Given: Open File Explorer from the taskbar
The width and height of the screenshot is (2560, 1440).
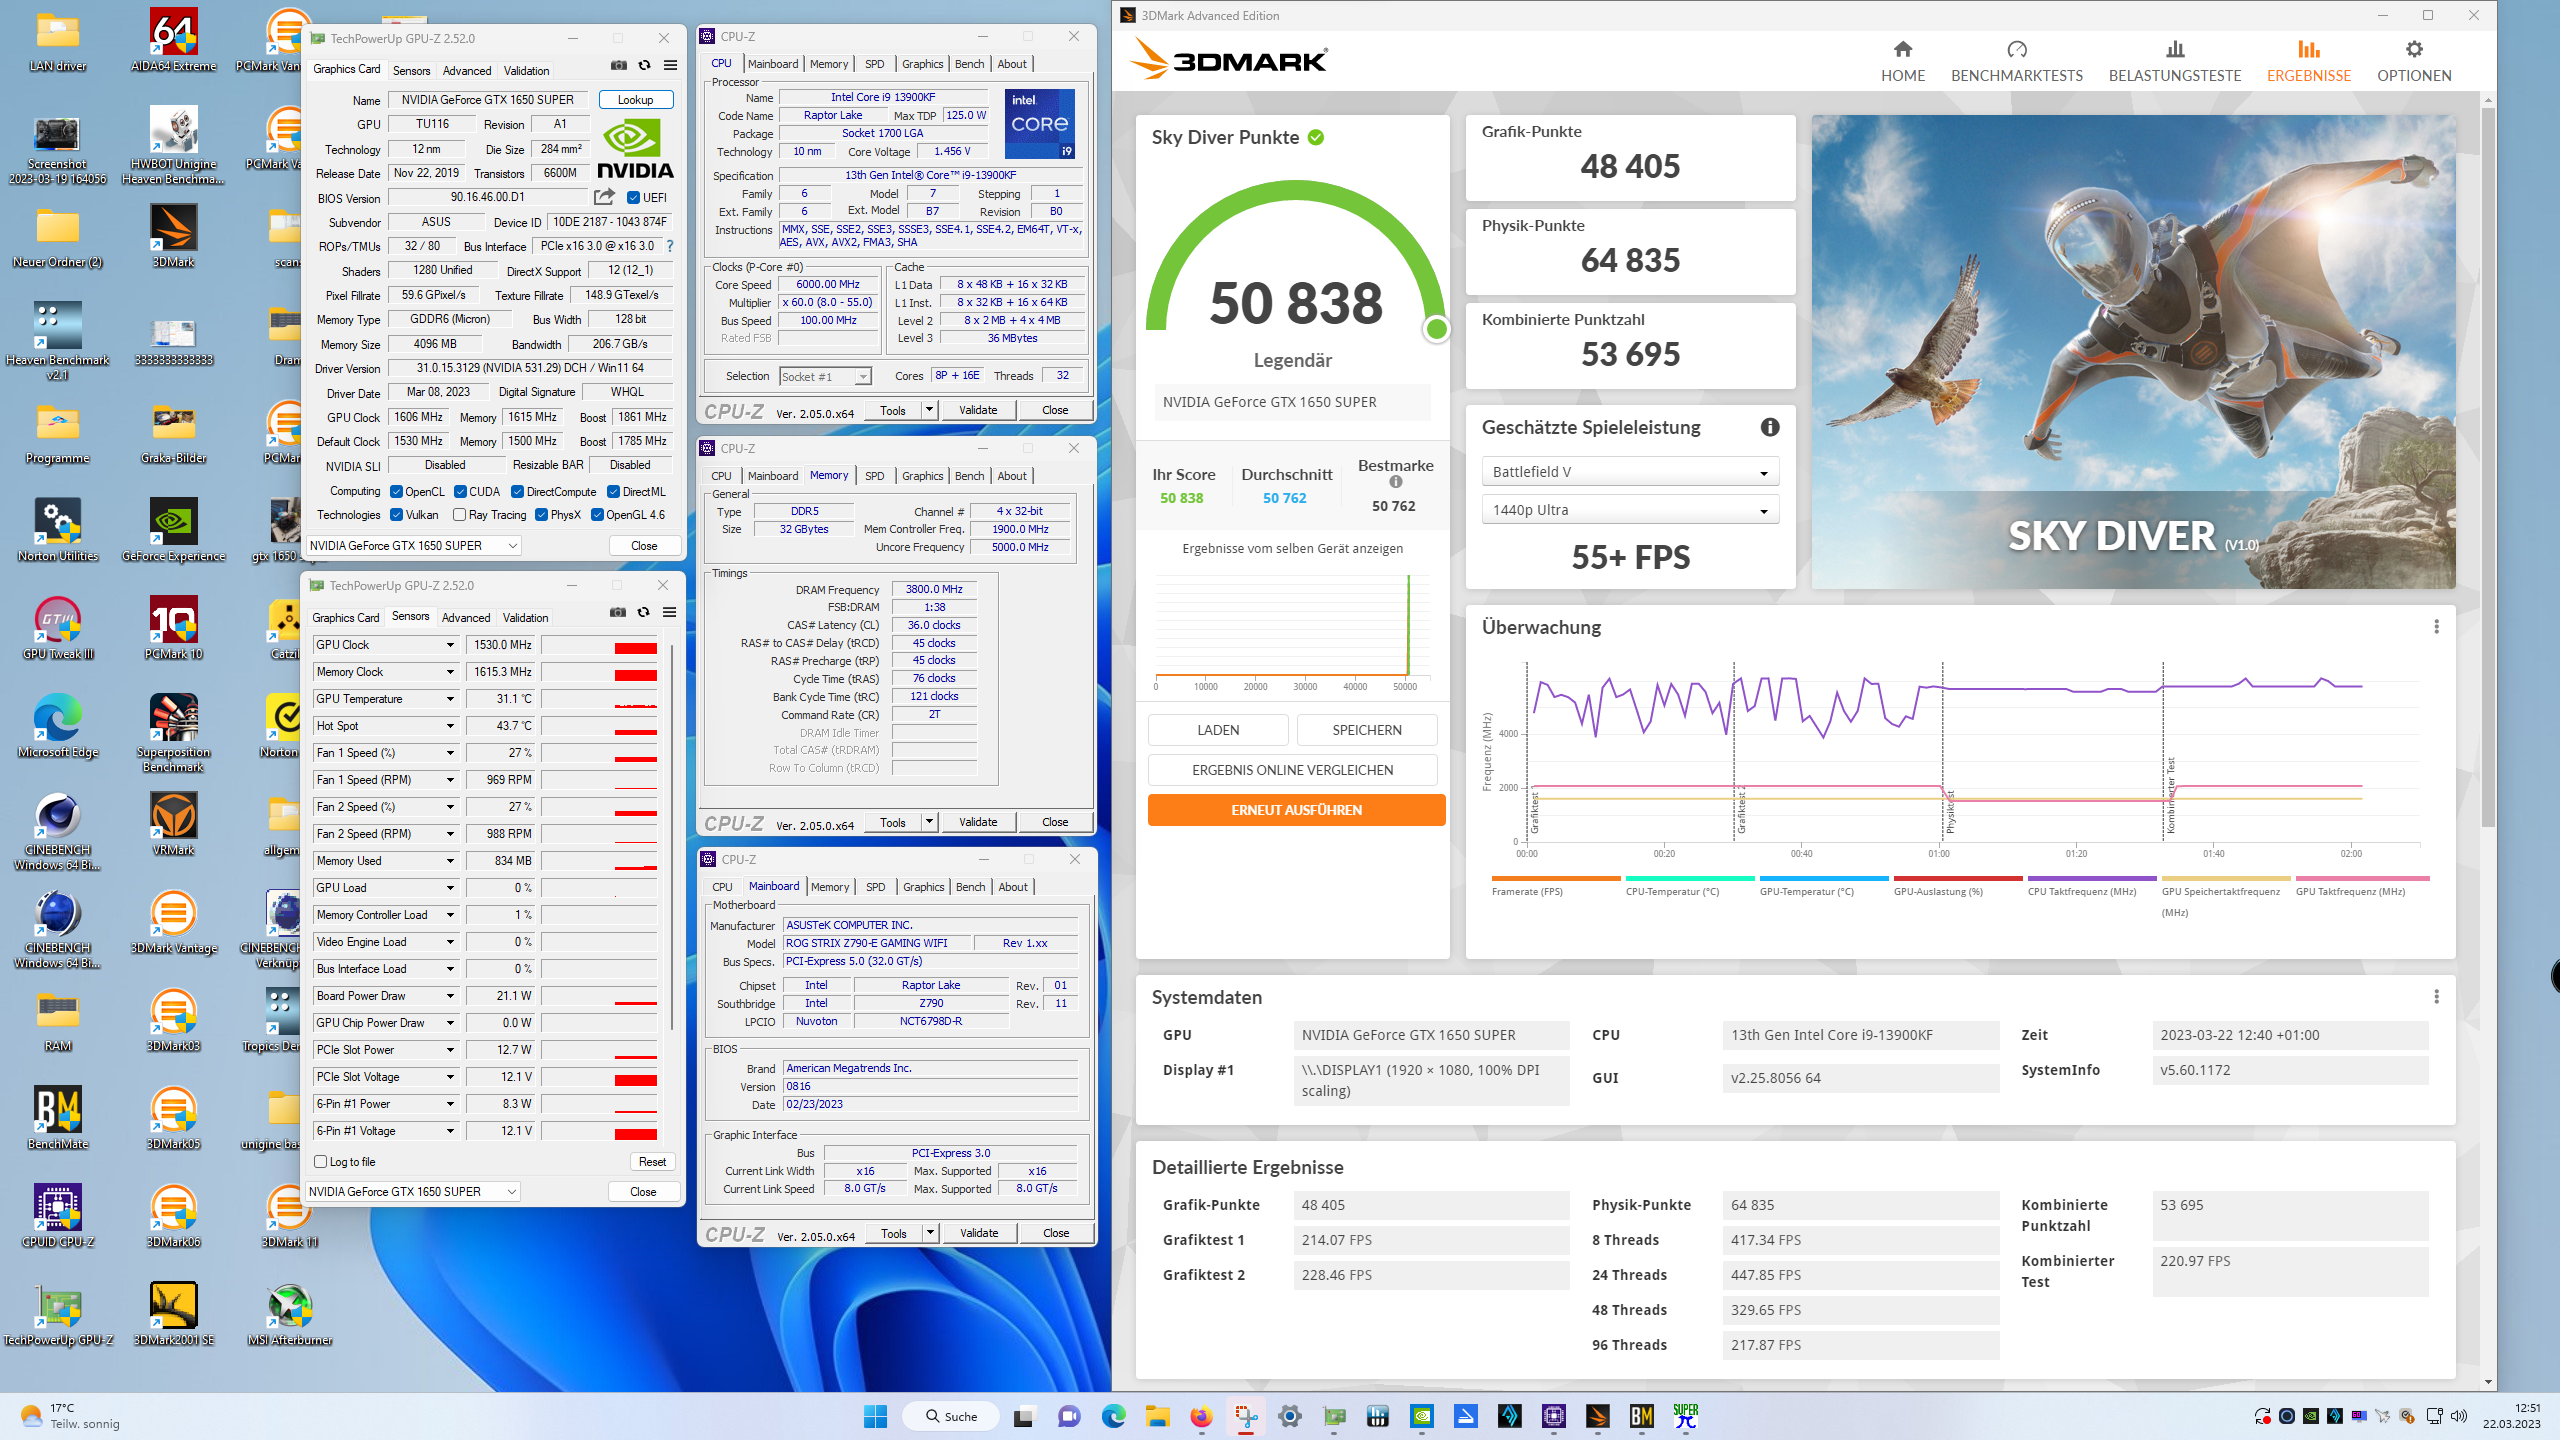Looking at the screenshot, I should [x=1157, y=1416].
